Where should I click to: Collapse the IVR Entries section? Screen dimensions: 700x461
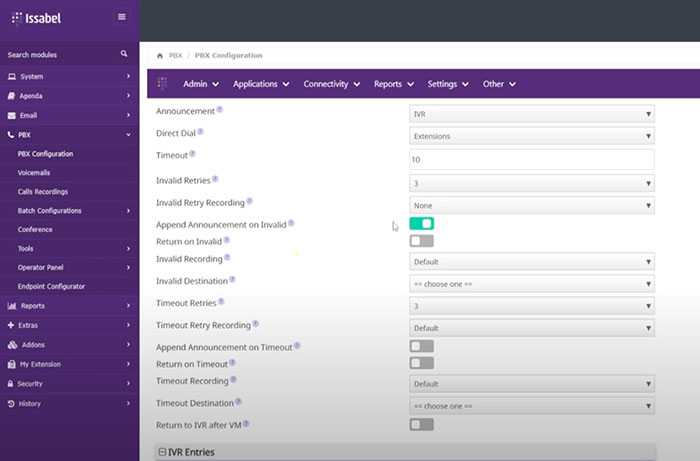[162, 452]
